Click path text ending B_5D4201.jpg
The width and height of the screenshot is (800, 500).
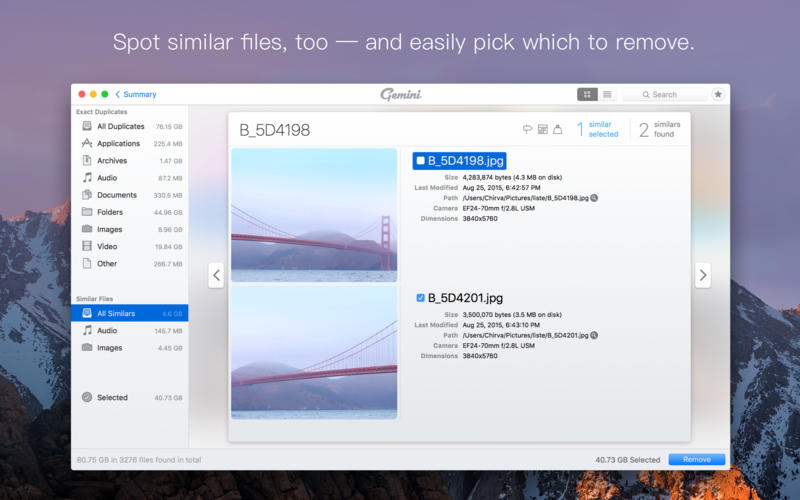(526, 335)
